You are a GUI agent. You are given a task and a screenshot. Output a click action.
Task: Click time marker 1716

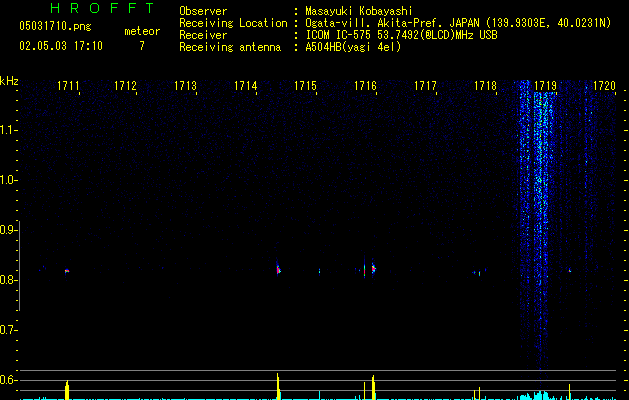click(365, 86)
